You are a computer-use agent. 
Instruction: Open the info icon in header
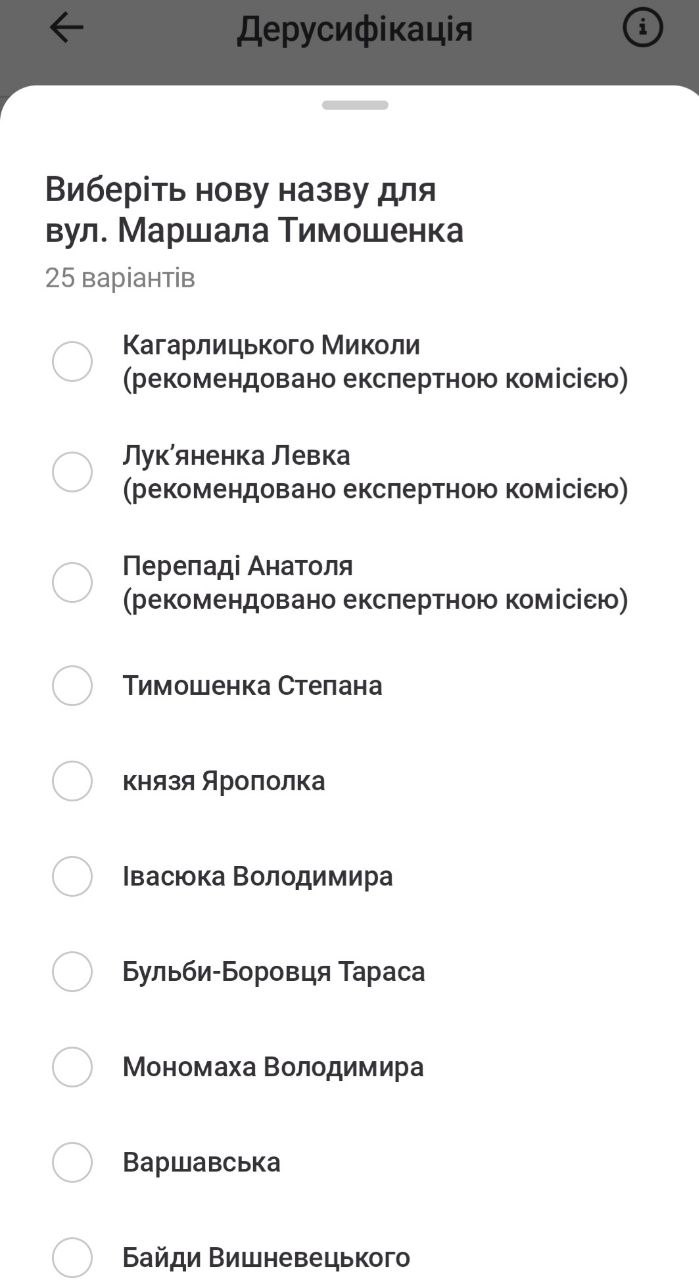(642, 28)
